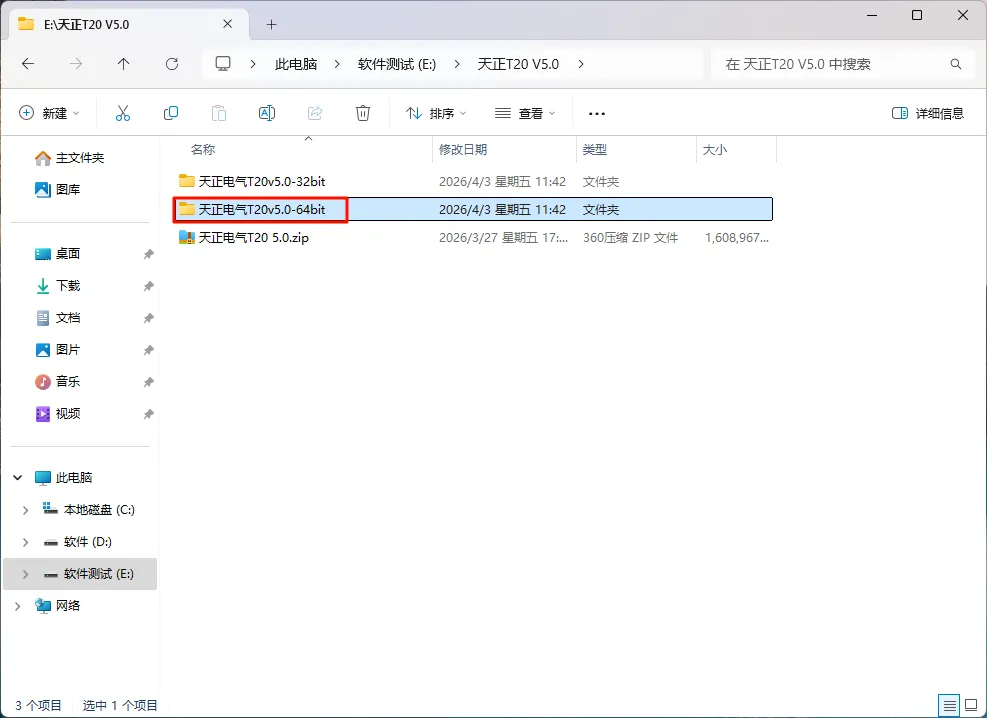Screen dimensions: 987x718
Task: Open the See more ellipsis menu
Action: [597, 114]
